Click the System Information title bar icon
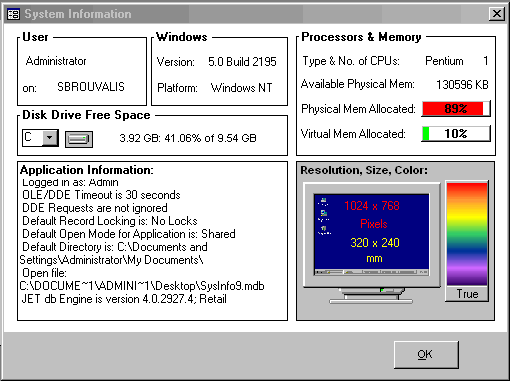Image resolution: width=510 pixels, height=381 pixels. coord(13,14)
